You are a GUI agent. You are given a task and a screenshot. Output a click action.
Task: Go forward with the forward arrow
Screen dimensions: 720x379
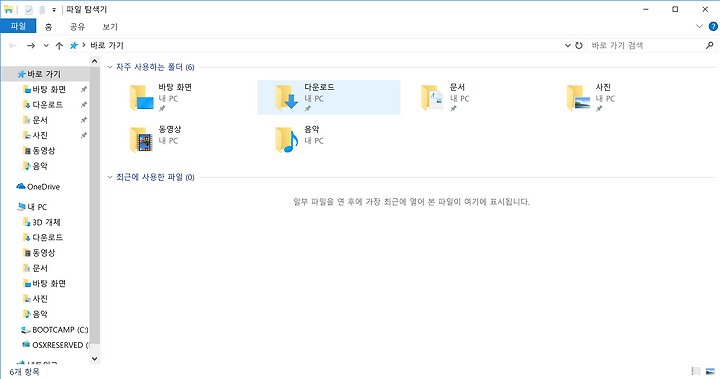pyautogui.click(x=31, y=45)
